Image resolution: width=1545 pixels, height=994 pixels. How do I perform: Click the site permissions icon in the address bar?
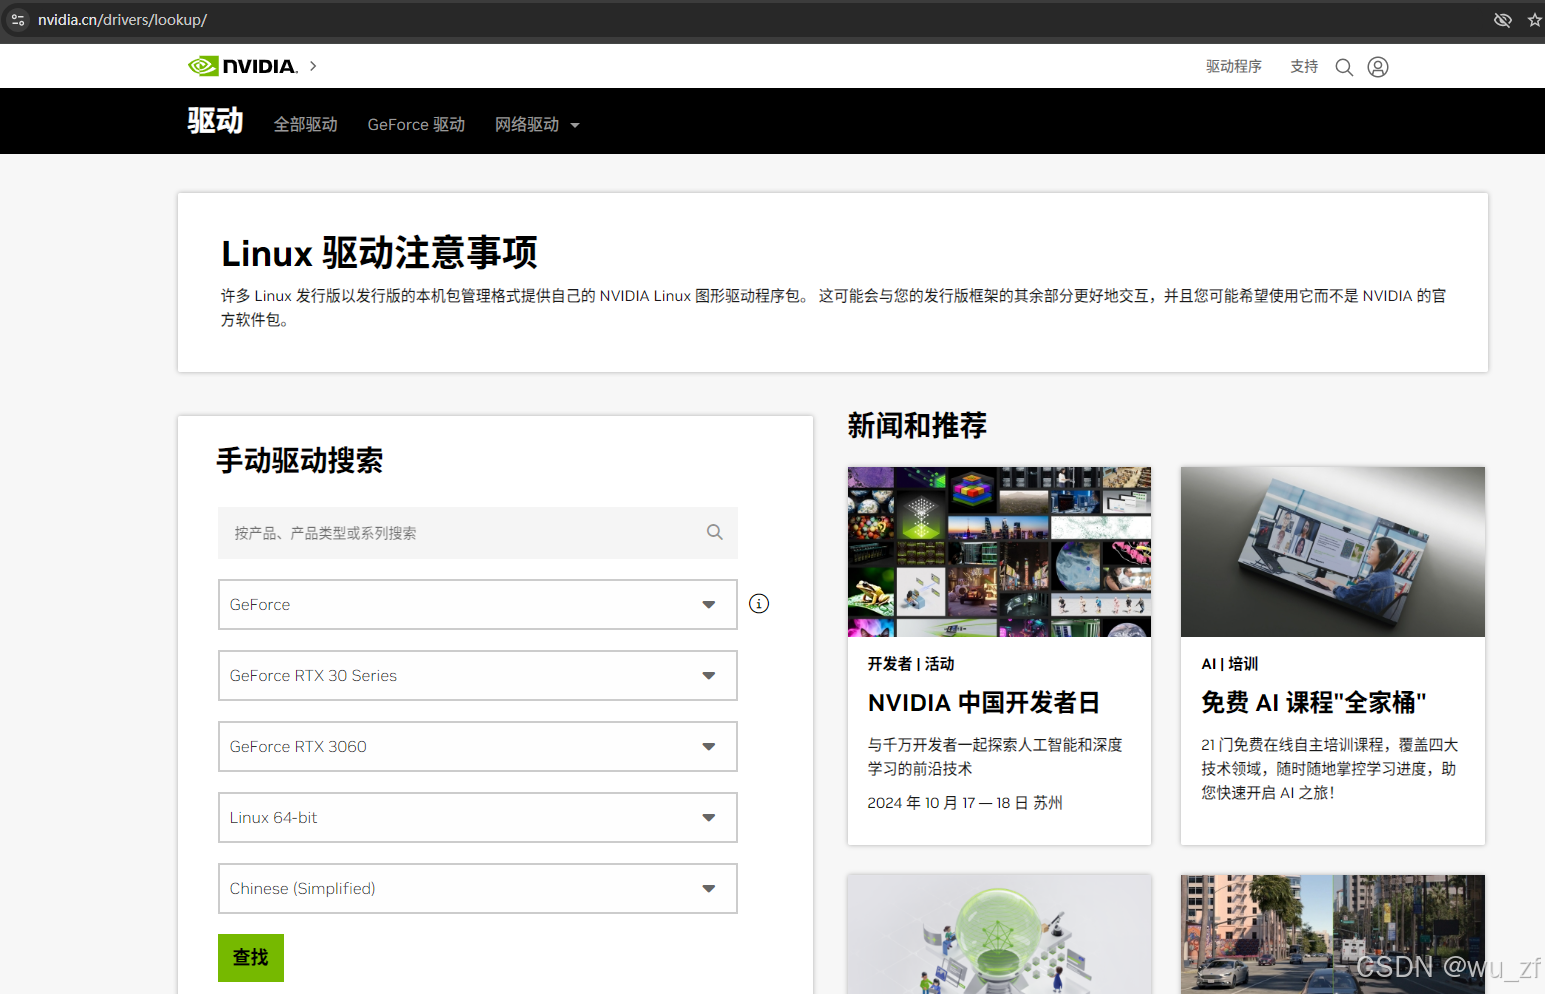[17, 19]
